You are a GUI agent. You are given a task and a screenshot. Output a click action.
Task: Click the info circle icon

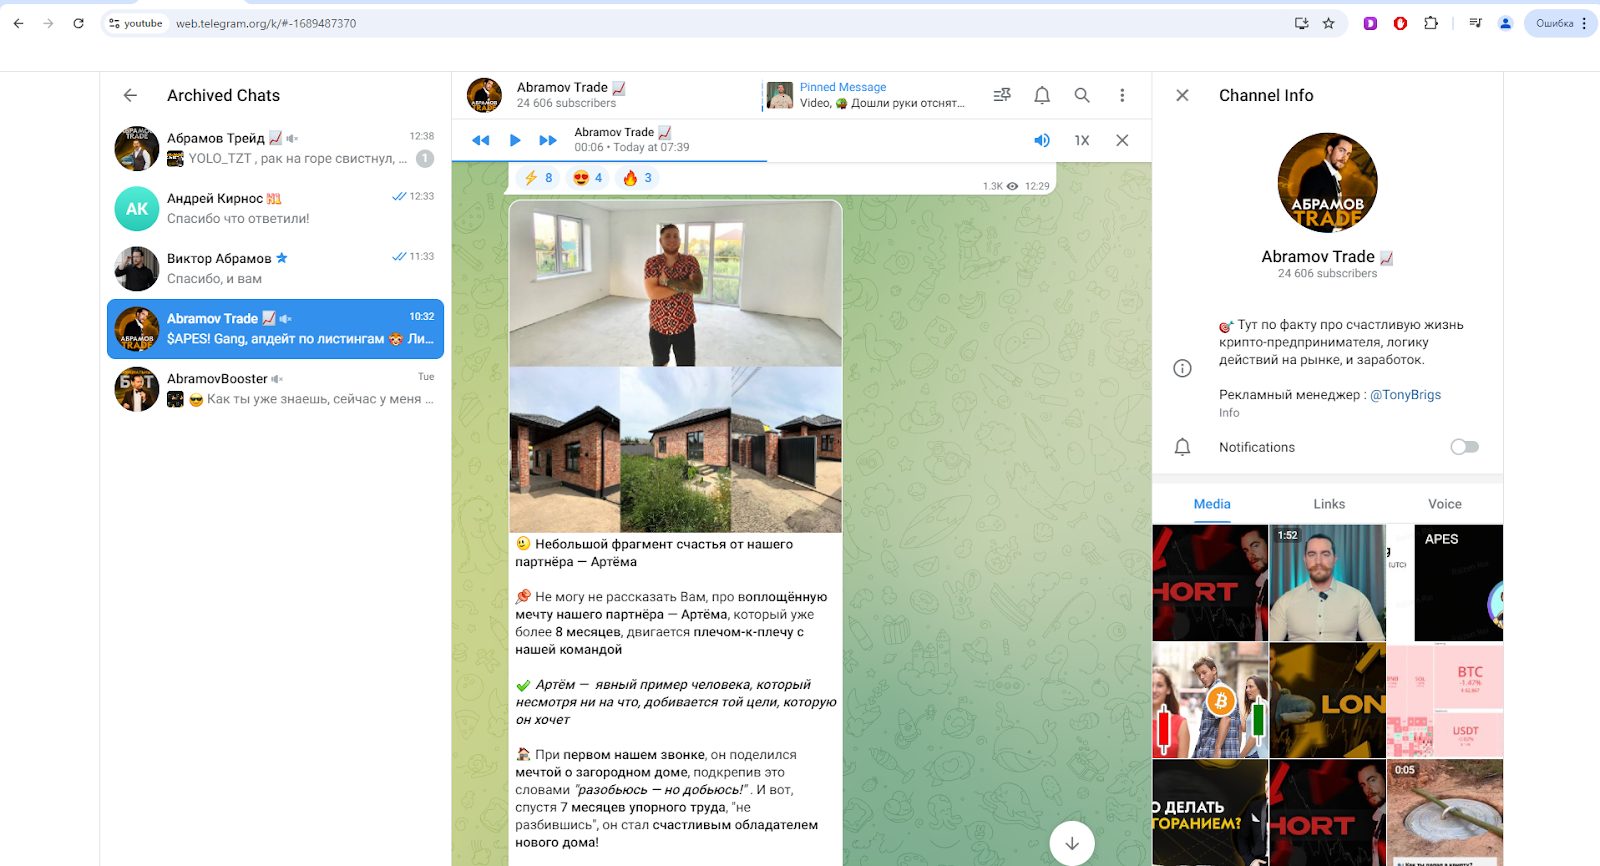click(1182, 368)
